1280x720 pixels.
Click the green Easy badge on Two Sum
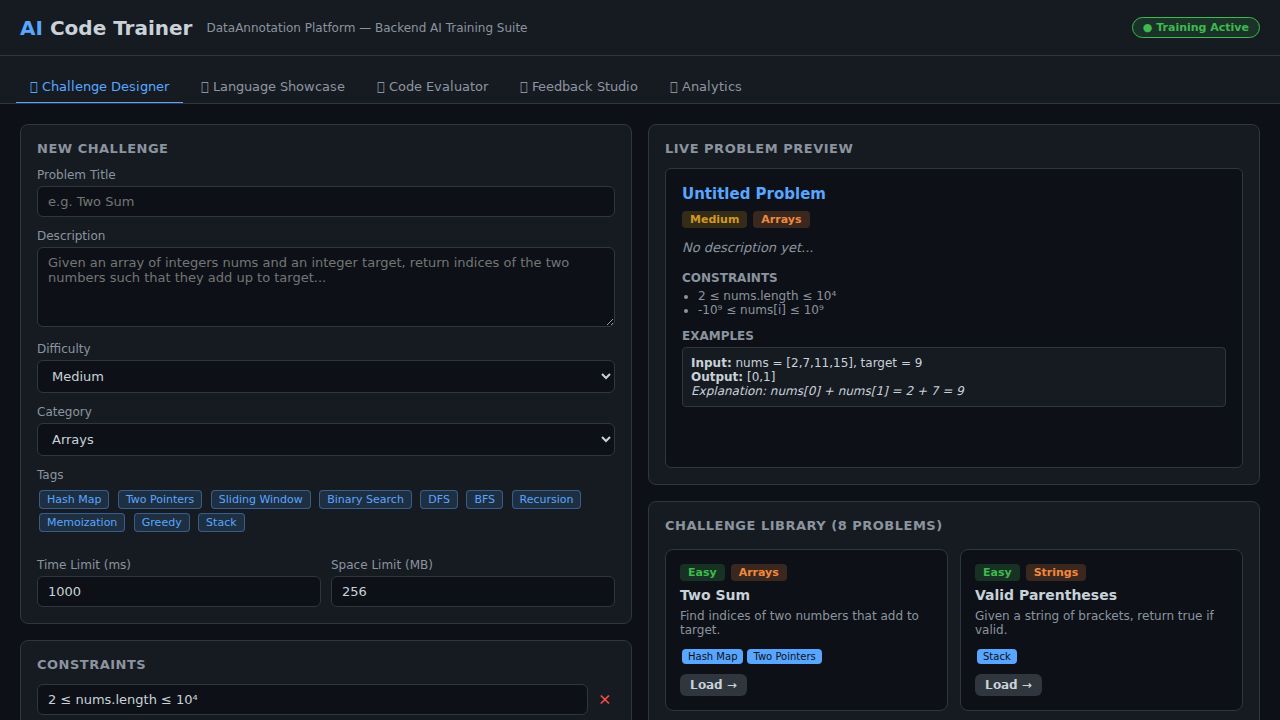(x=702, y=571)
